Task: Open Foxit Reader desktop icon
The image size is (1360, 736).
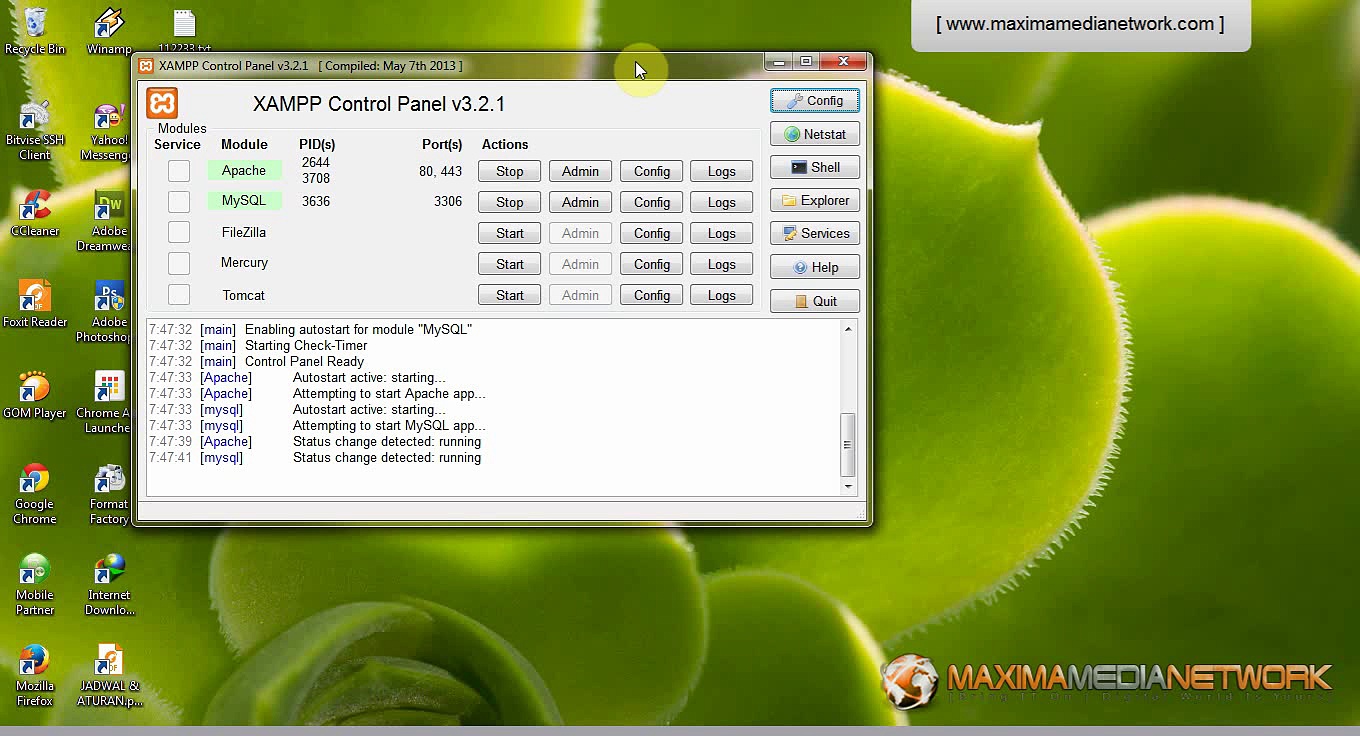Action: tap(35, 304)
